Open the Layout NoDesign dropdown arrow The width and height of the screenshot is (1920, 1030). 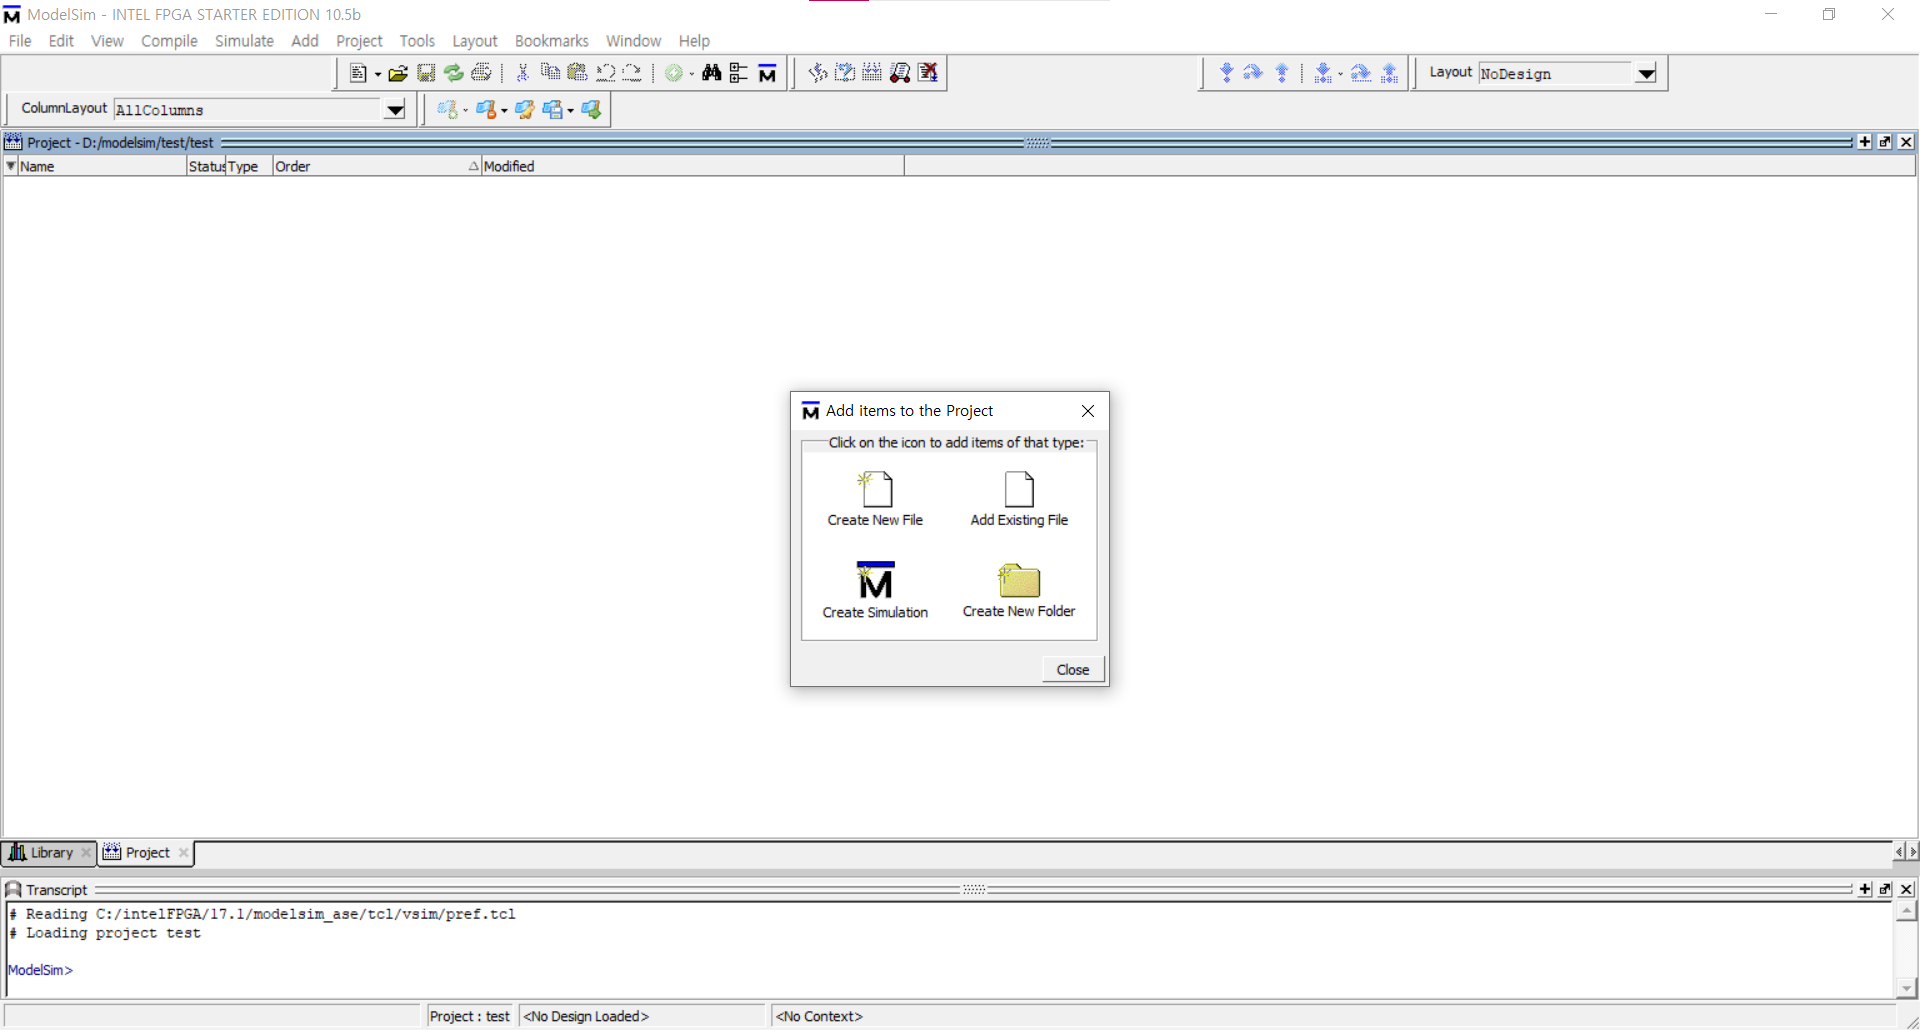(1646, 73)
